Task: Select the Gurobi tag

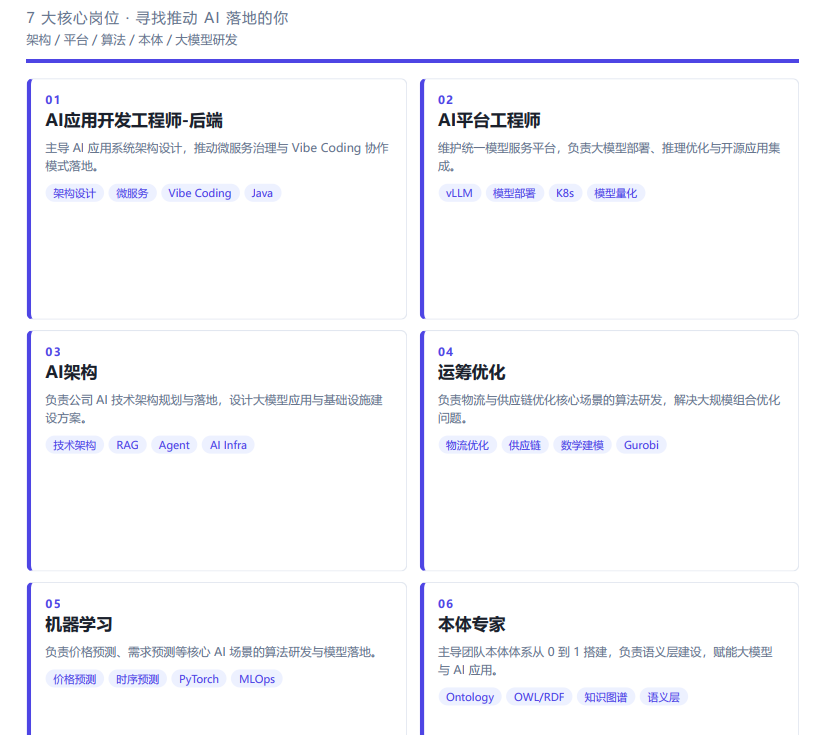Action: 641,445
